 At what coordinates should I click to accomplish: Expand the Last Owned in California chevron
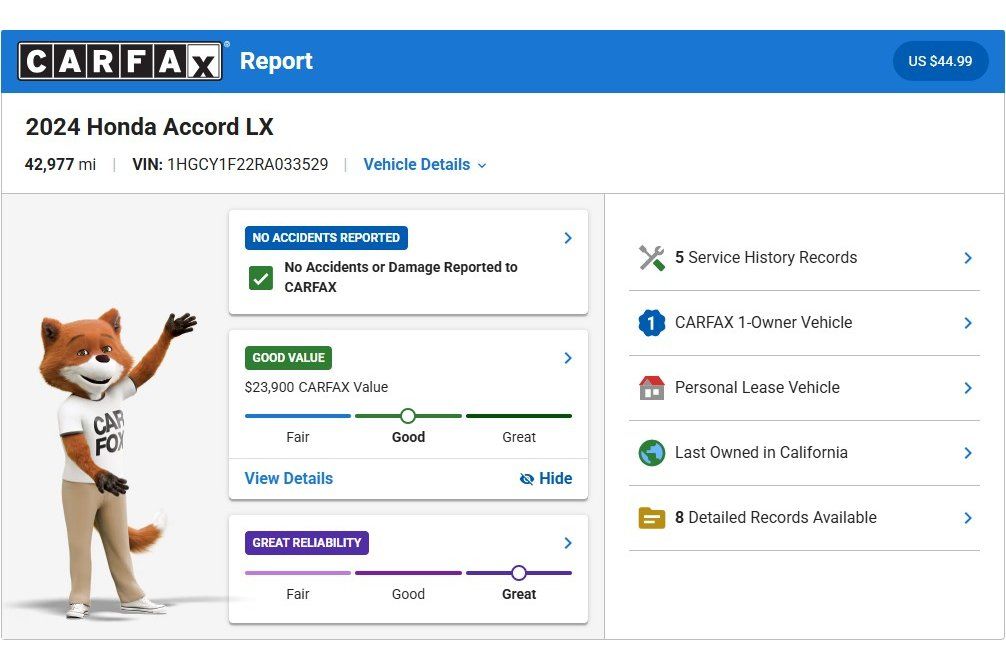[x=968, y=453]
